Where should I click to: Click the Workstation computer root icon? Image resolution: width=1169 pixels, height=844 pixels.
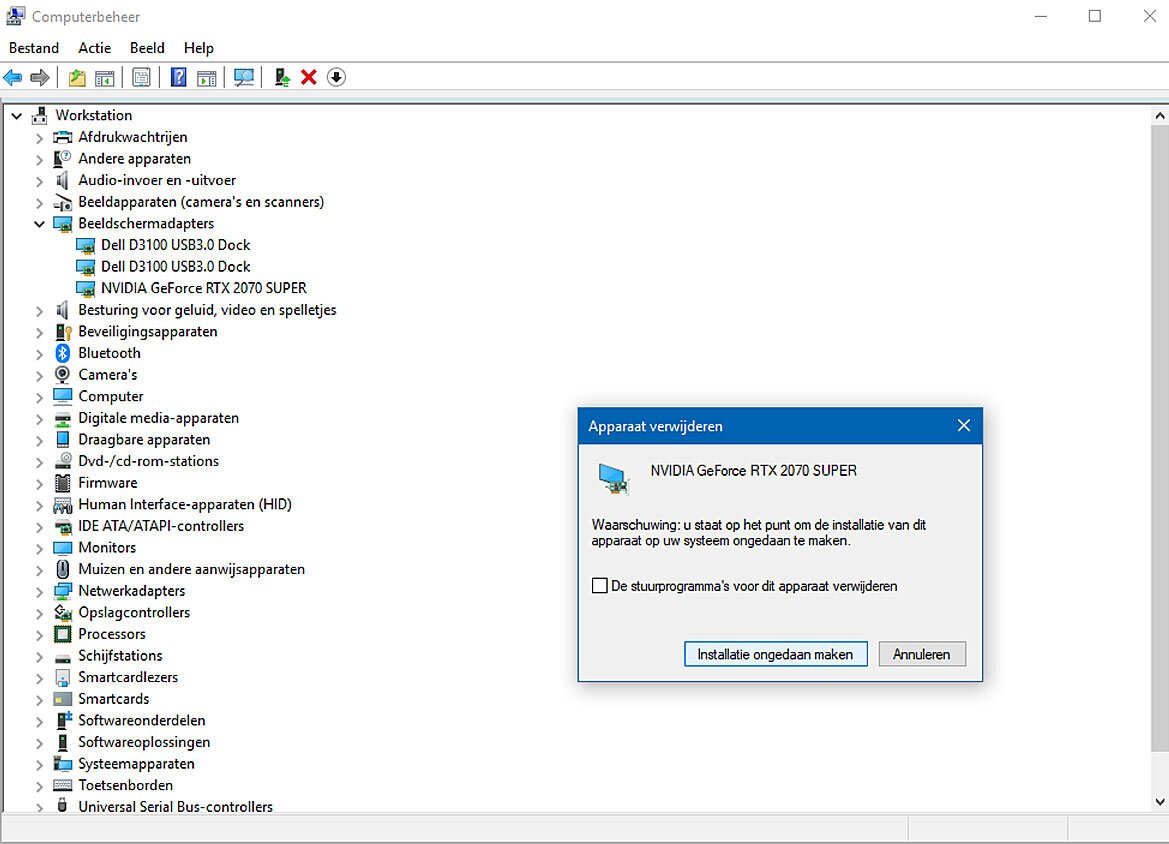(40, 115)
